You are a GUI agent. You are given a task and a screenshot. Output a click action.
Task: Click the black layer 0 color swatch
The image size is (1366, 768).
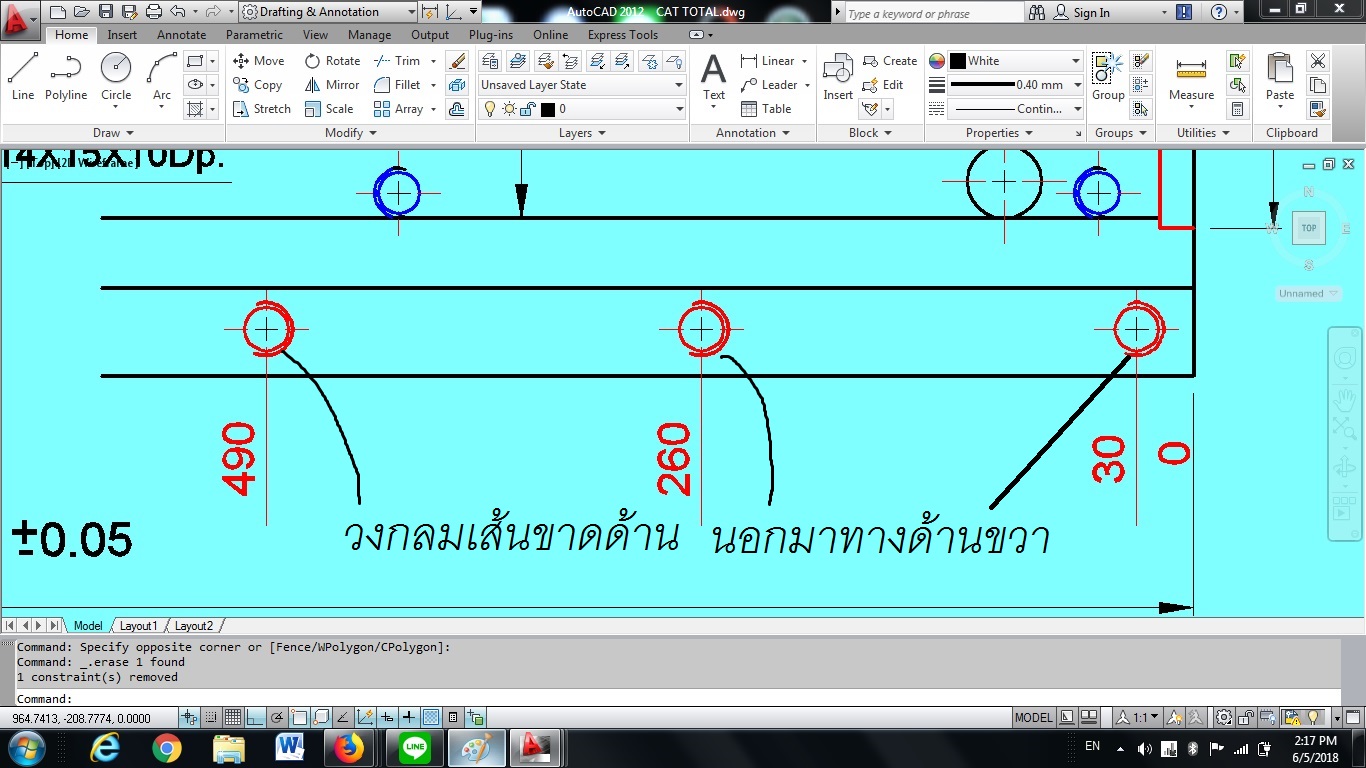[x=547, y=109]
